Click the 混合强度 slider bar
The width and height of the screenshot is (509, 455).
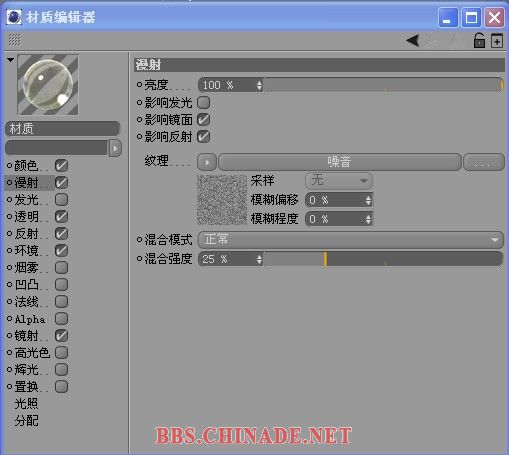[x=383, y=259]
